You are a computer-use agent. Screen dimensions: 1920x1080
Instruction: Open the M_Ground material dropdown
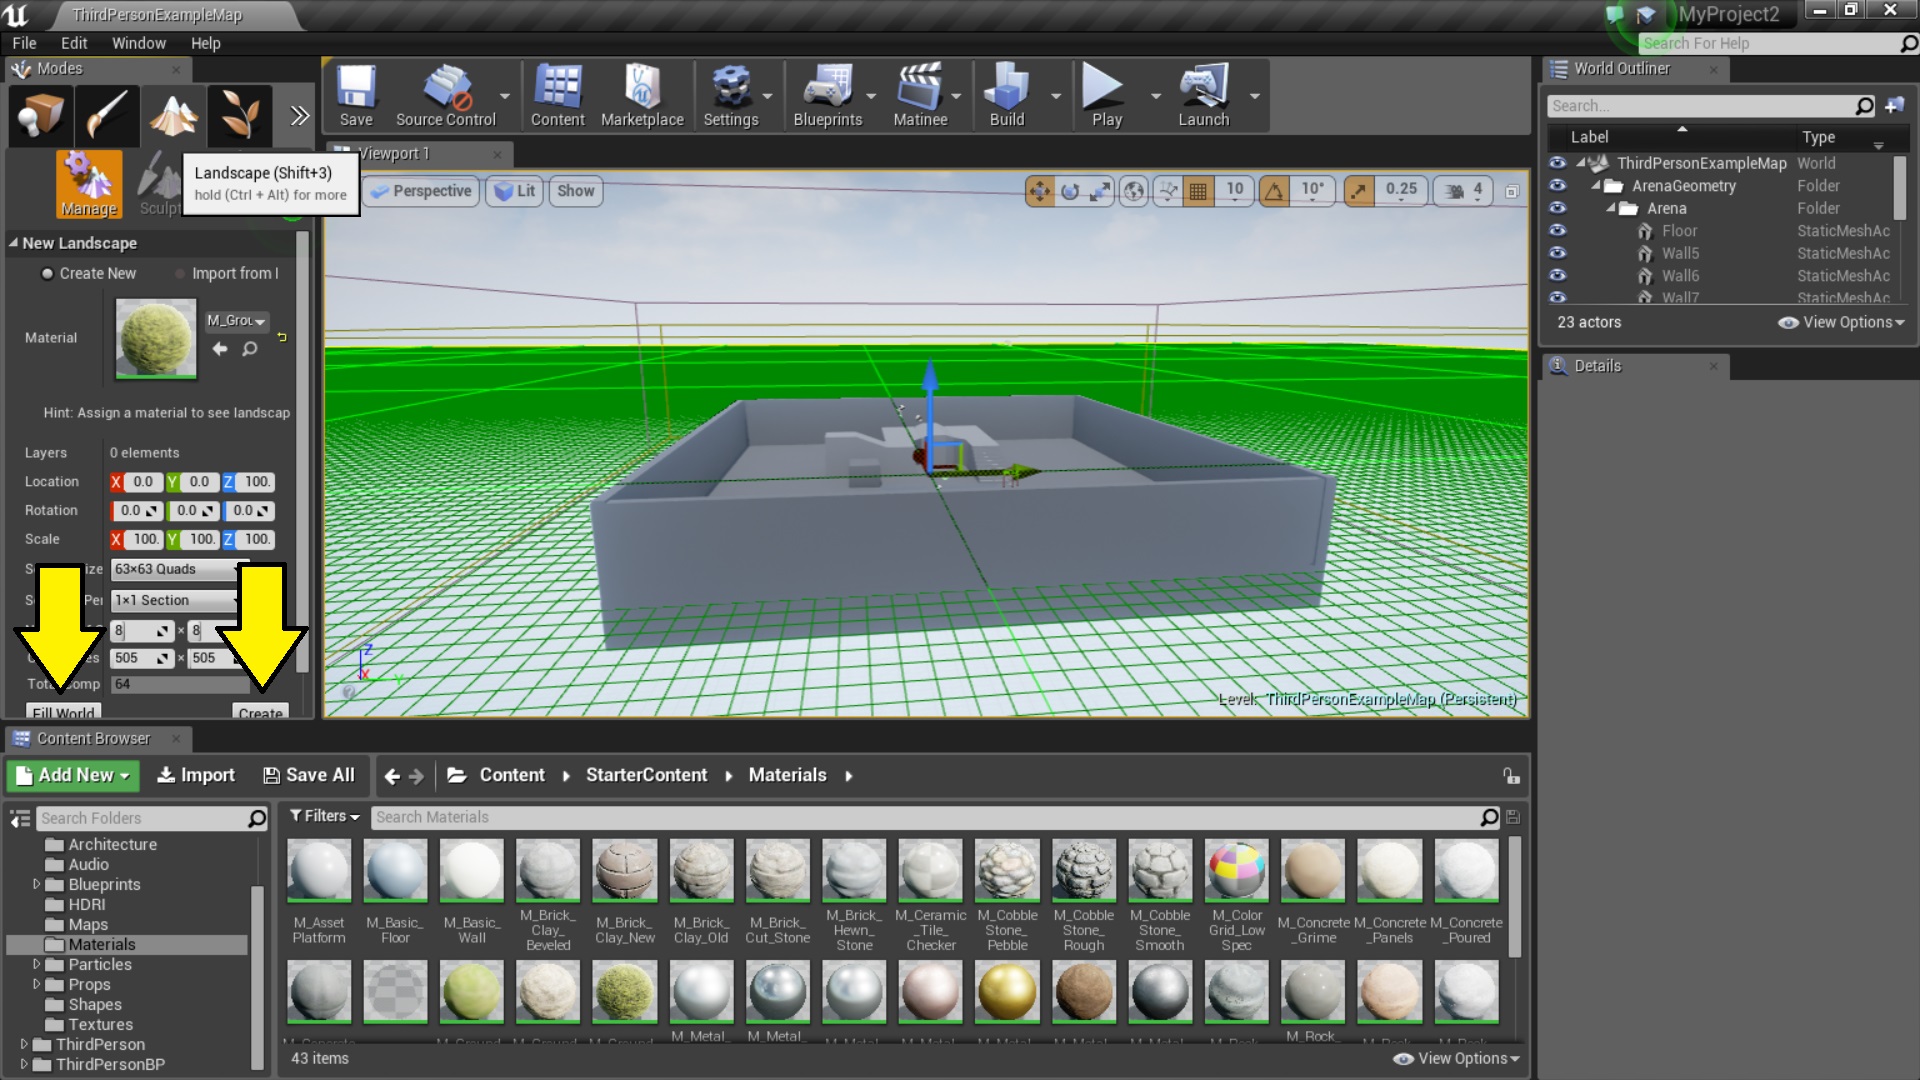click(237, 321)
